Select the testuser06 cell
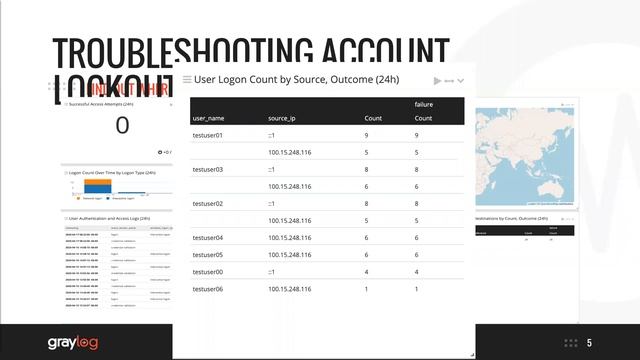640x360 pixels. (208, 289)
